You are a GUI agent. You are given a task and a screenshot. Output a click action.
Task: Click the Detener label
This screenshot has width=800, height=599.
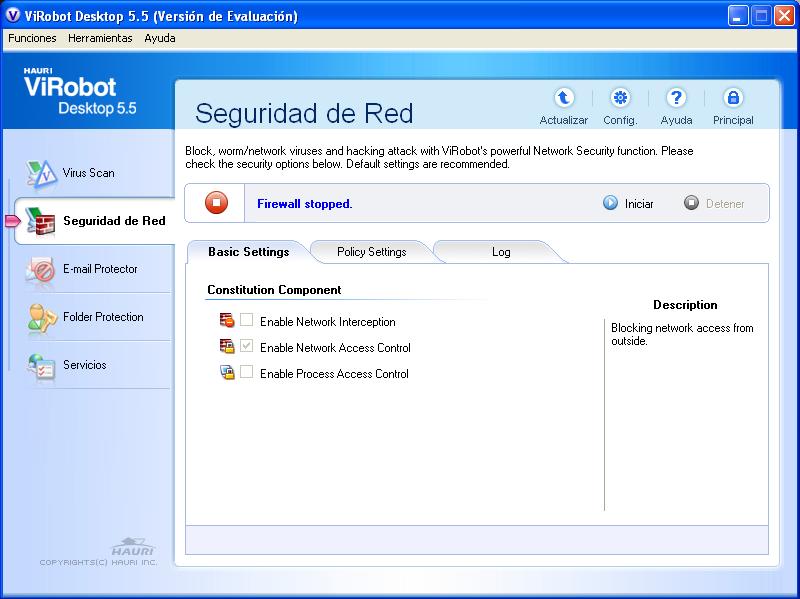pos(725,204)
